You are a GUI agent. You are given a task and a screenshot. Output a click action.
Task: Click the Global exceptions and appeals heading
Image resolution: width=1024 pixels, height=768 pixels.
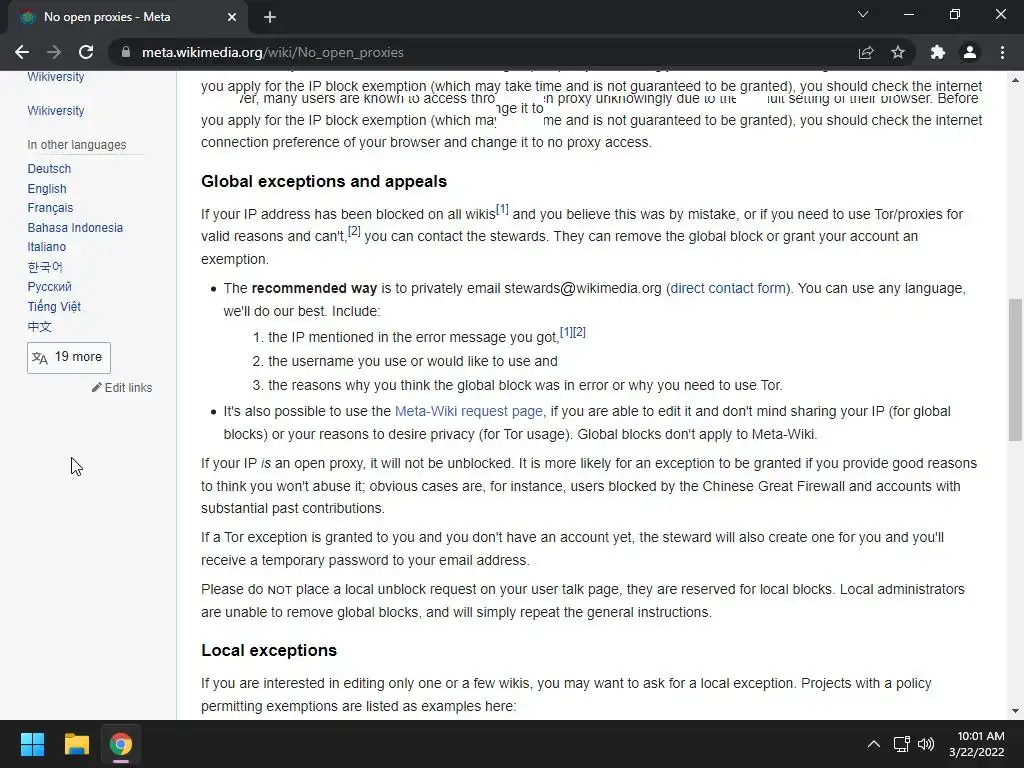324,181
